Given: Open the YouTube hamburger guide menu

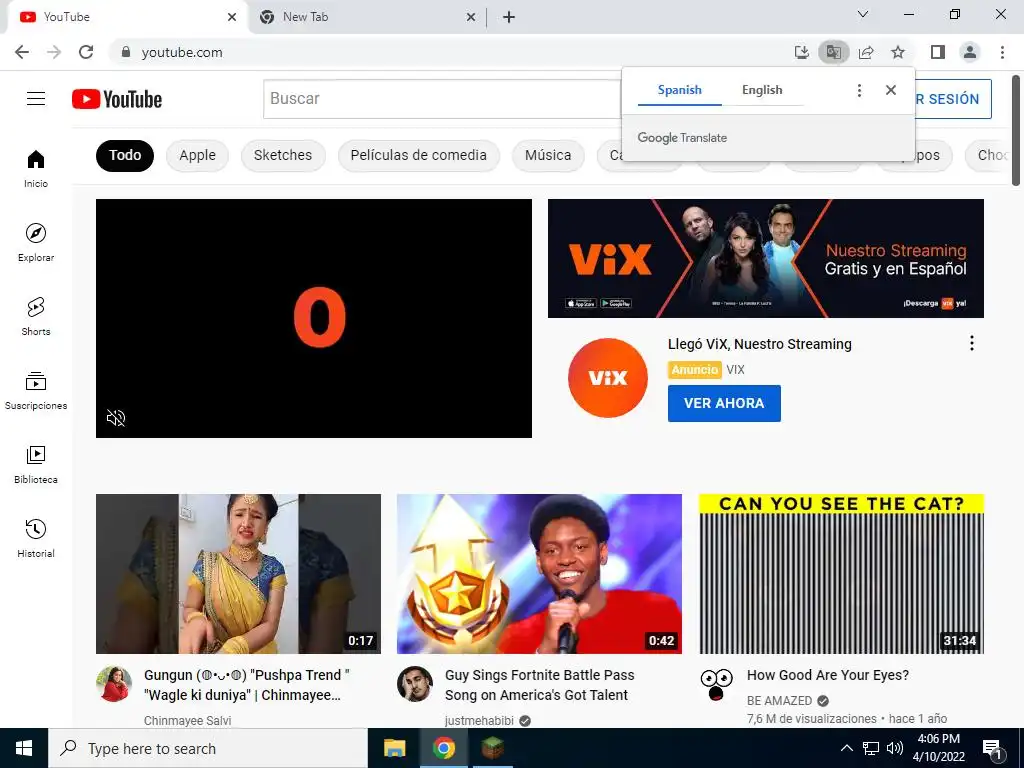Looking at the screenshot, I should click(36, 99).
